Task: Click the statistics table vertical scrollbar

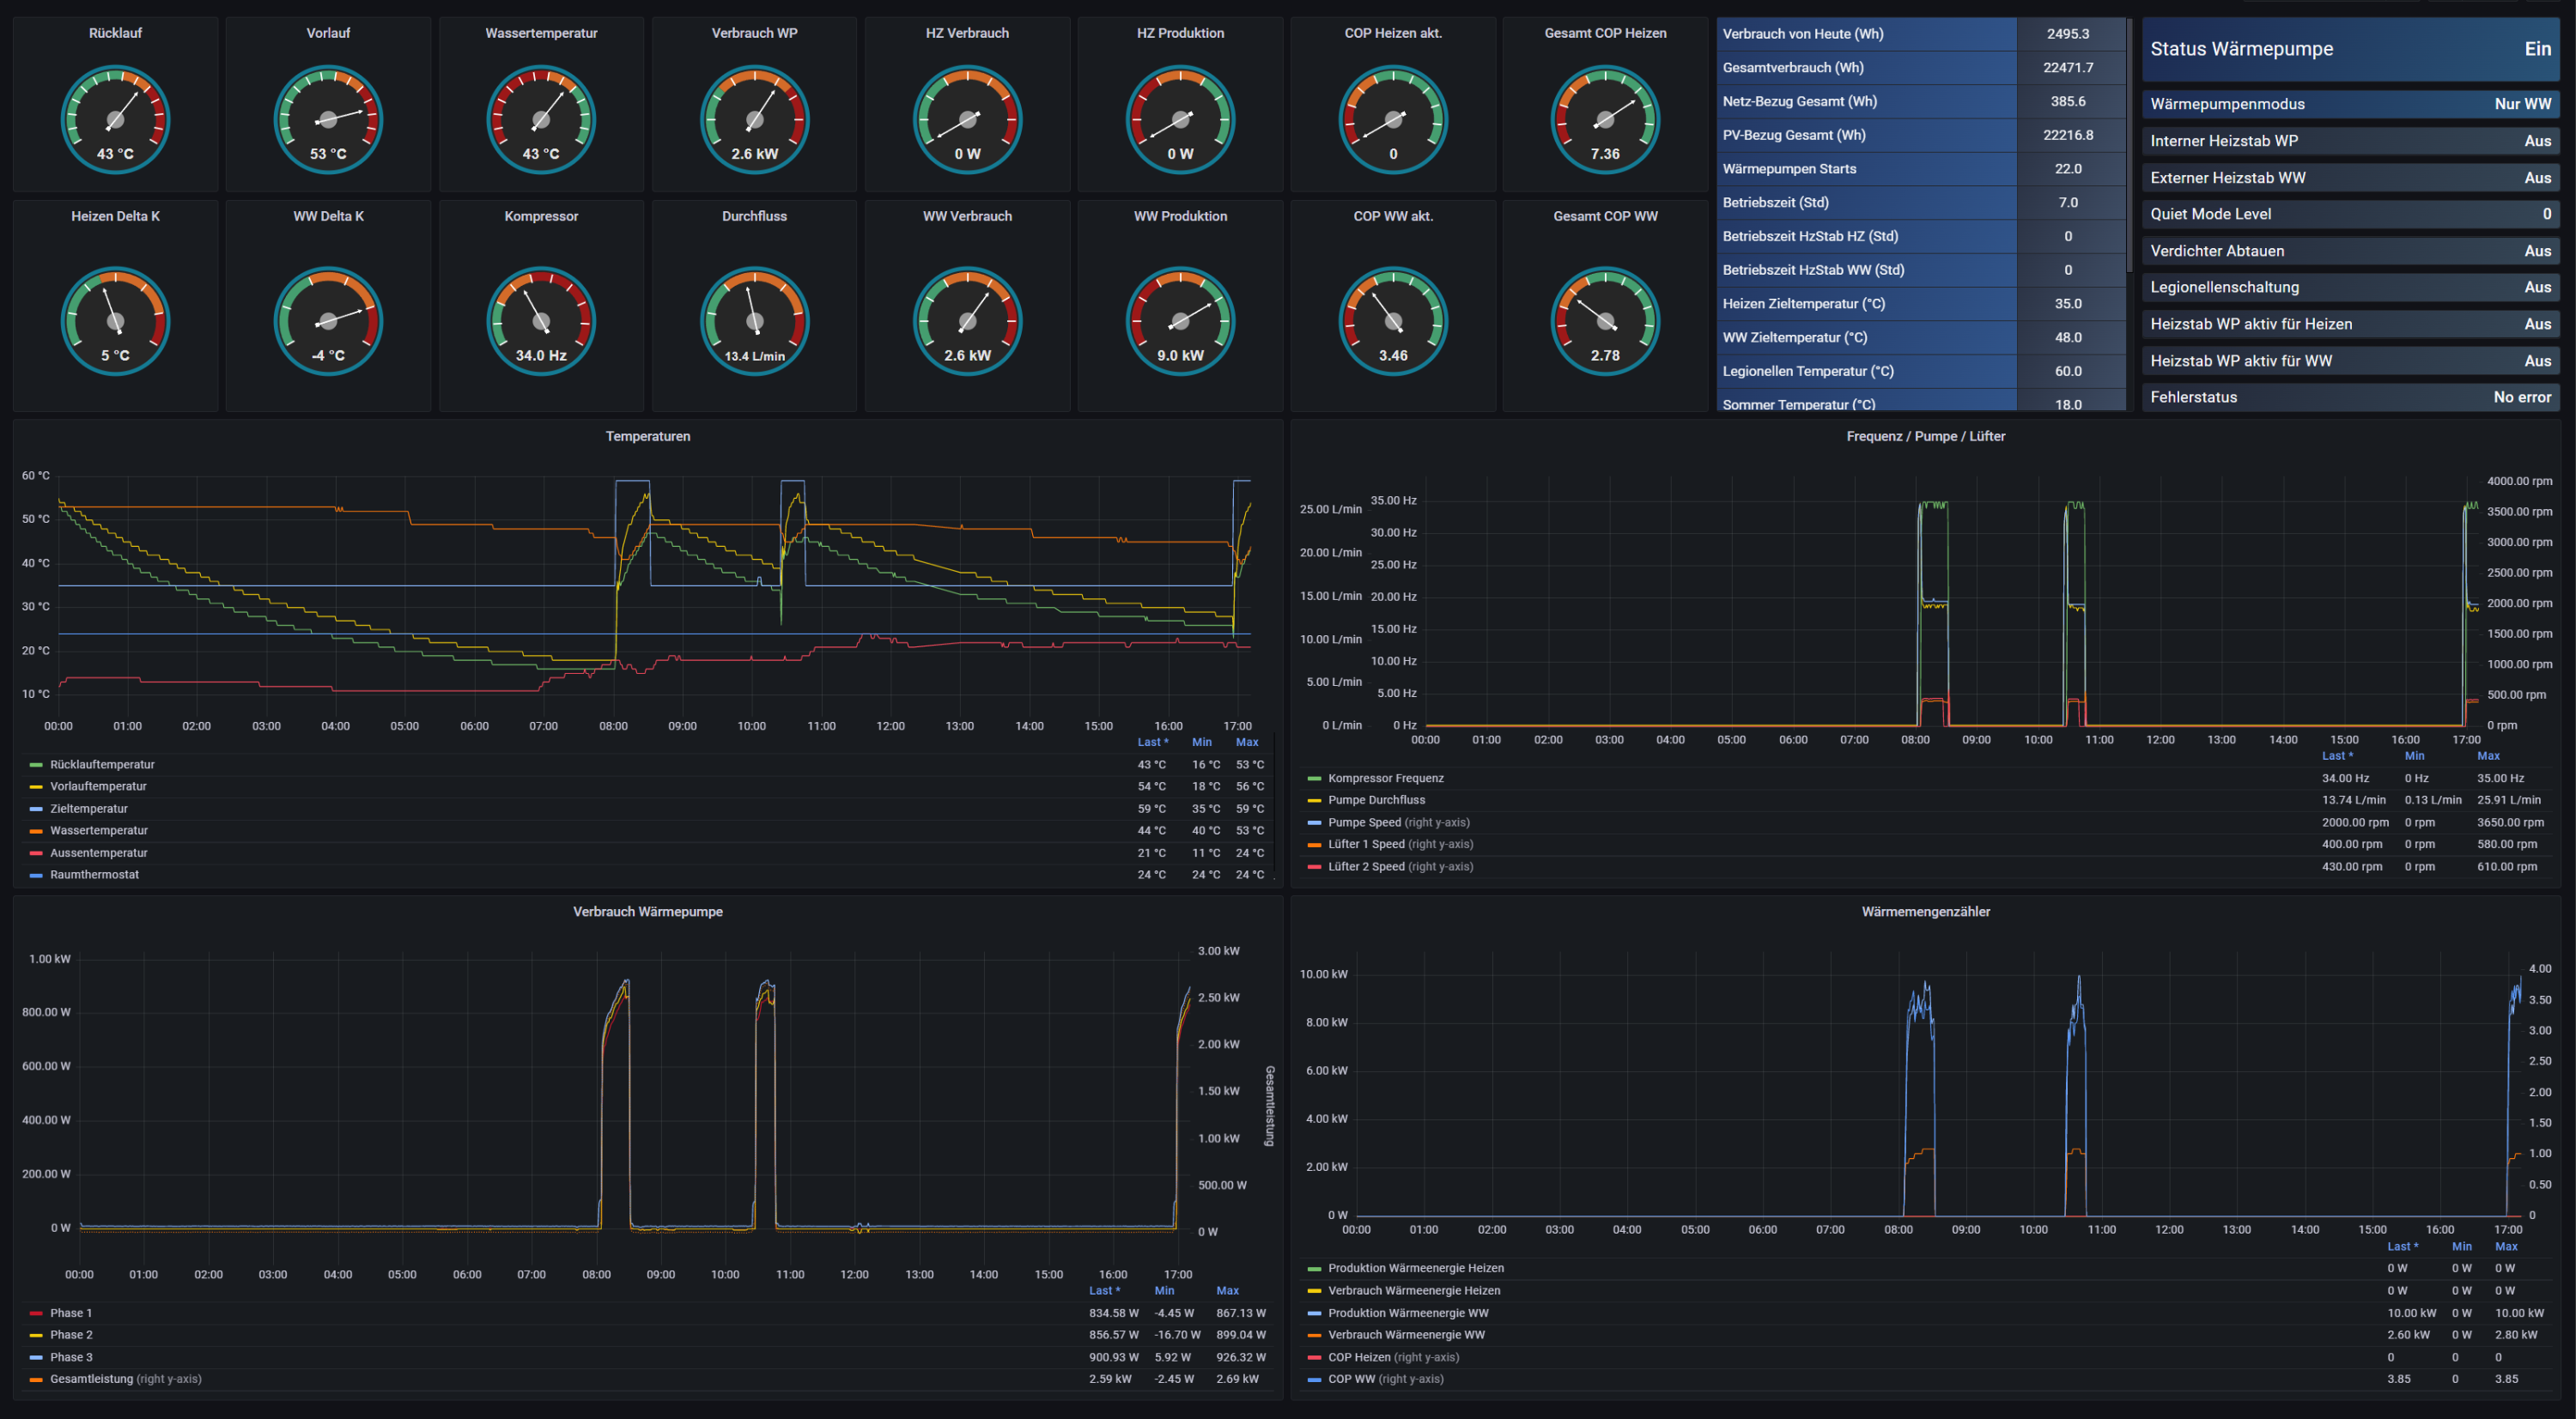Action: [x=2129, y=145]
